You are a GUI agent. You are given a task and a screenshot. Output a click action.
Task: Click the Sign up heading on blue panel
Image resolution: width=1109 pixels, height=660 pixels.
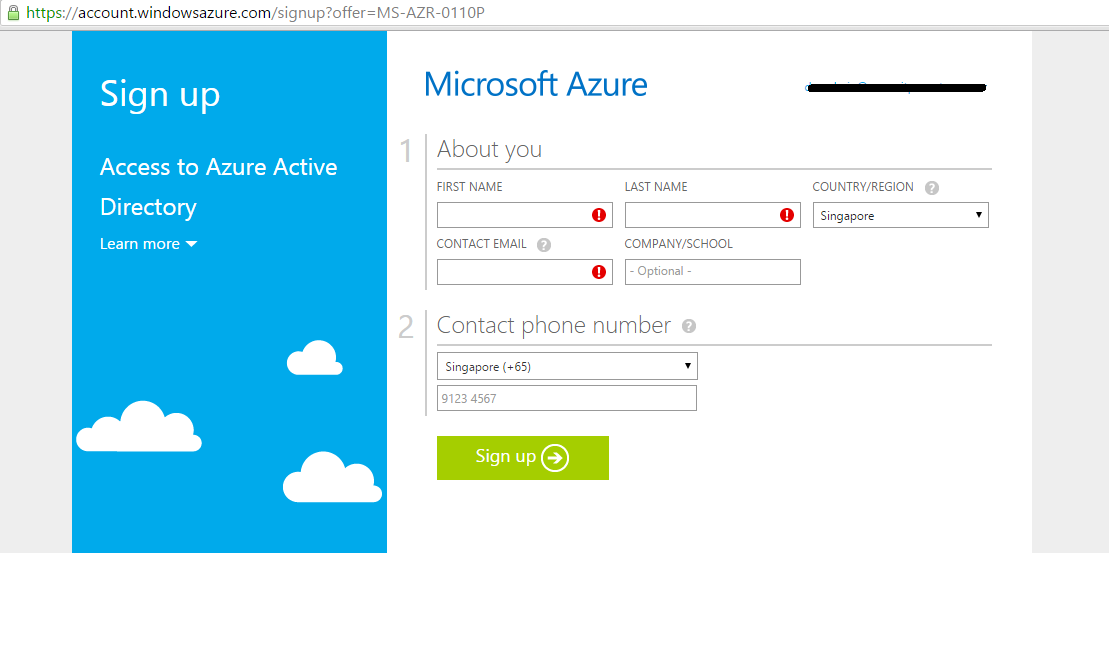[160, 94]
